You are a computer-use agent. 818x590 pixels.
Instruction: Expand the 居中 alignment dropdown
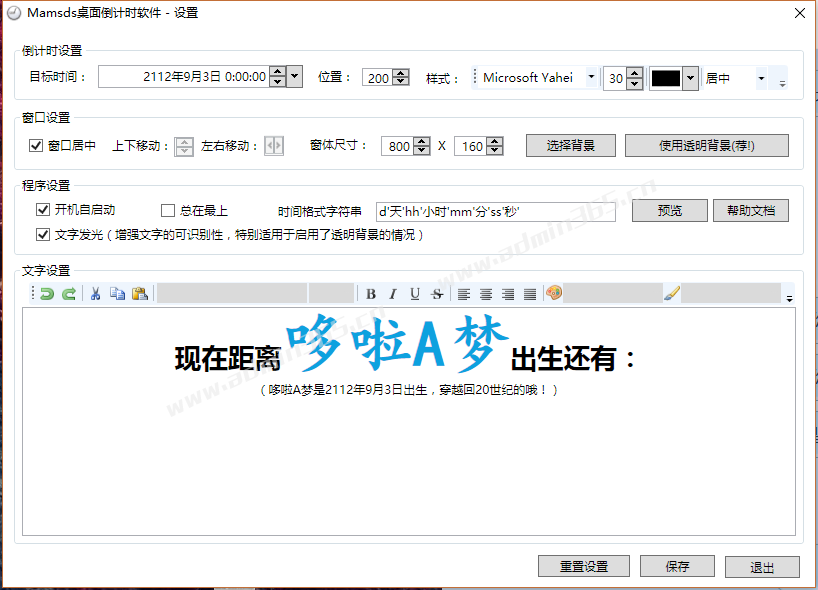tap(761, 78)
